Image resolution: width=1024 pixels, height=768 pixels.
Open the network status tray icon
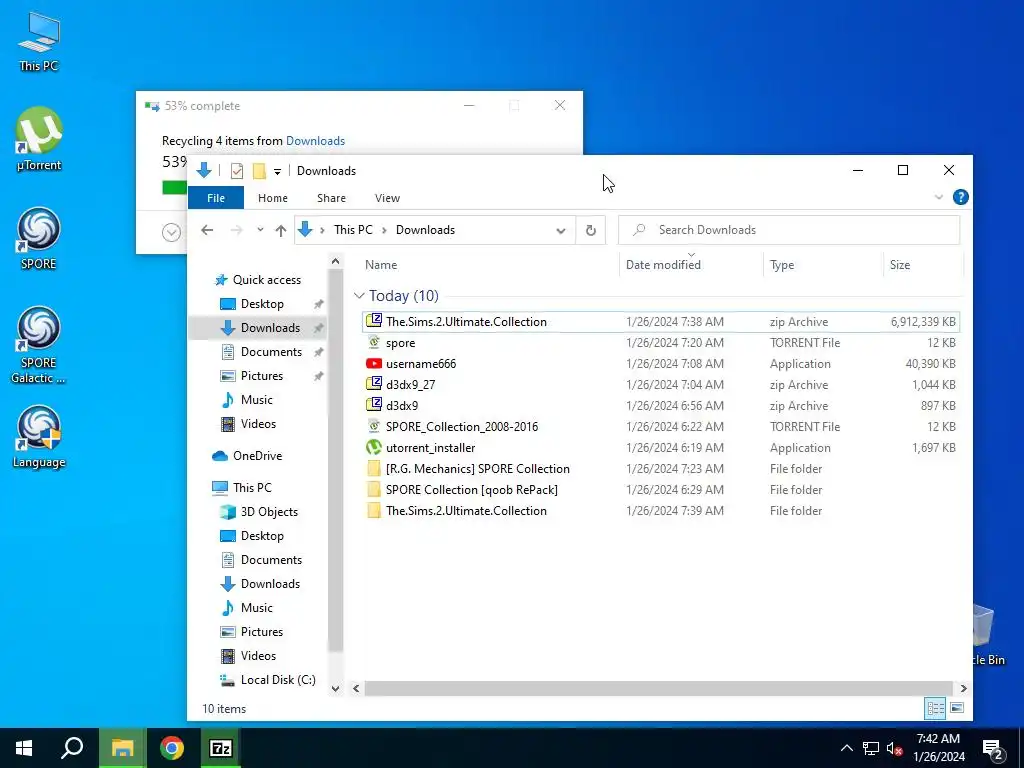click(x=871, y=748)
